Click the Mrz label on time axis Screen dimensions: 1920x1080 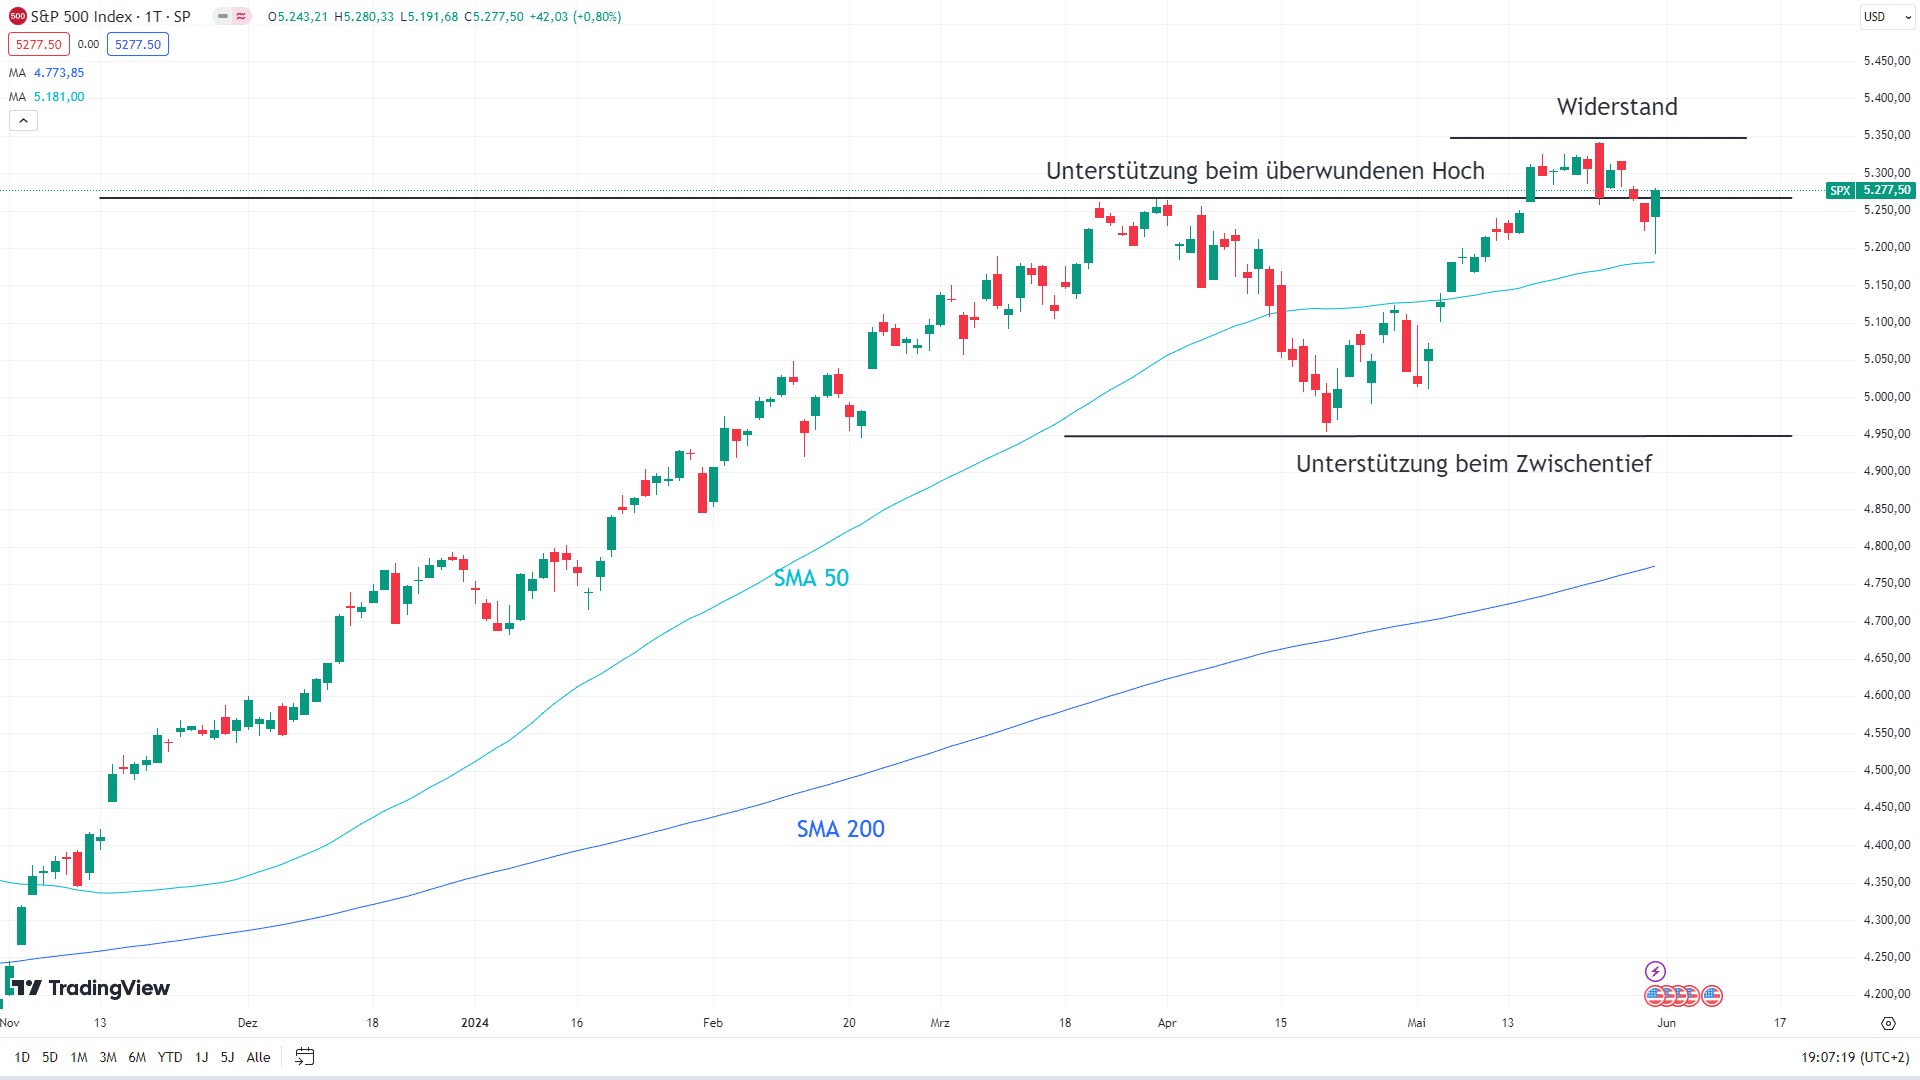[x=940, y=1023]
